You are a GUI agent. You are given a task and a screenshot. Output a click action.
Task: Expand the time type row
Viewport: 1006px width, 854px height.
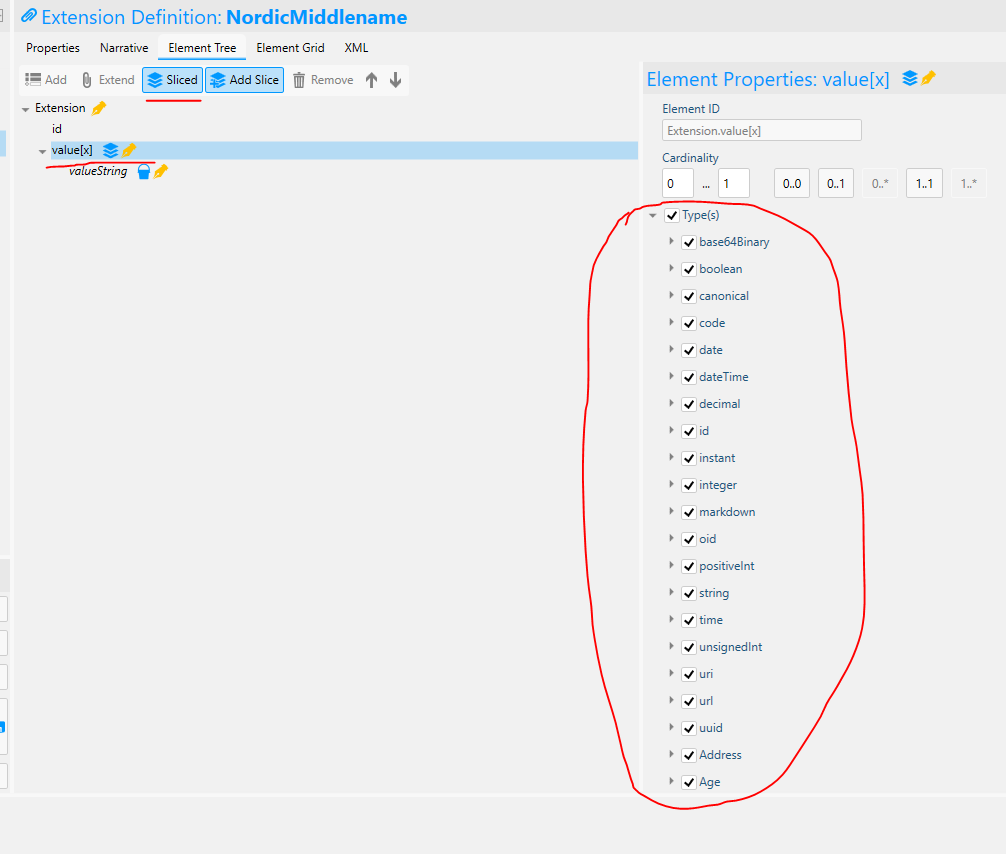671,619
